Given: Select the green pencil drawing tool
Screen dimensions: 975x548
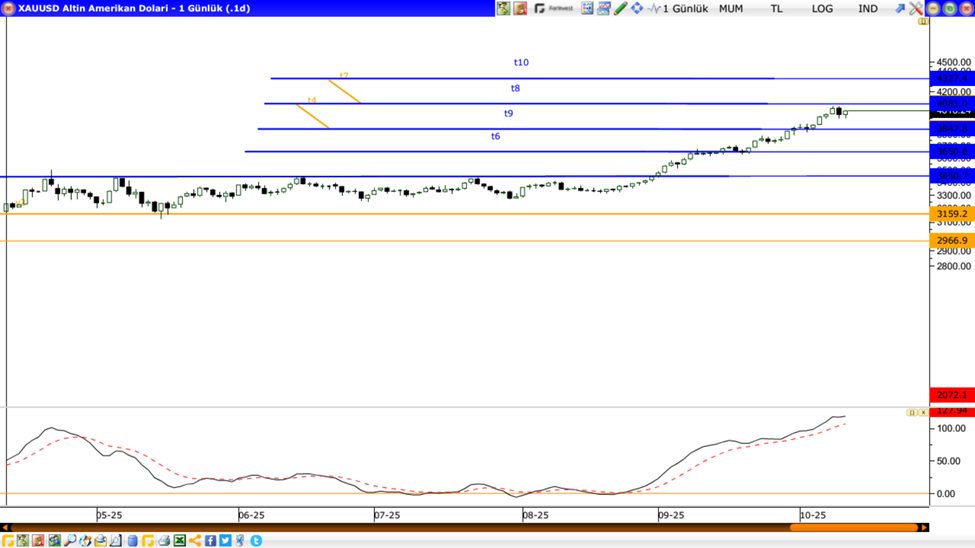Looking at the screenshot, I should coord(620,8).
